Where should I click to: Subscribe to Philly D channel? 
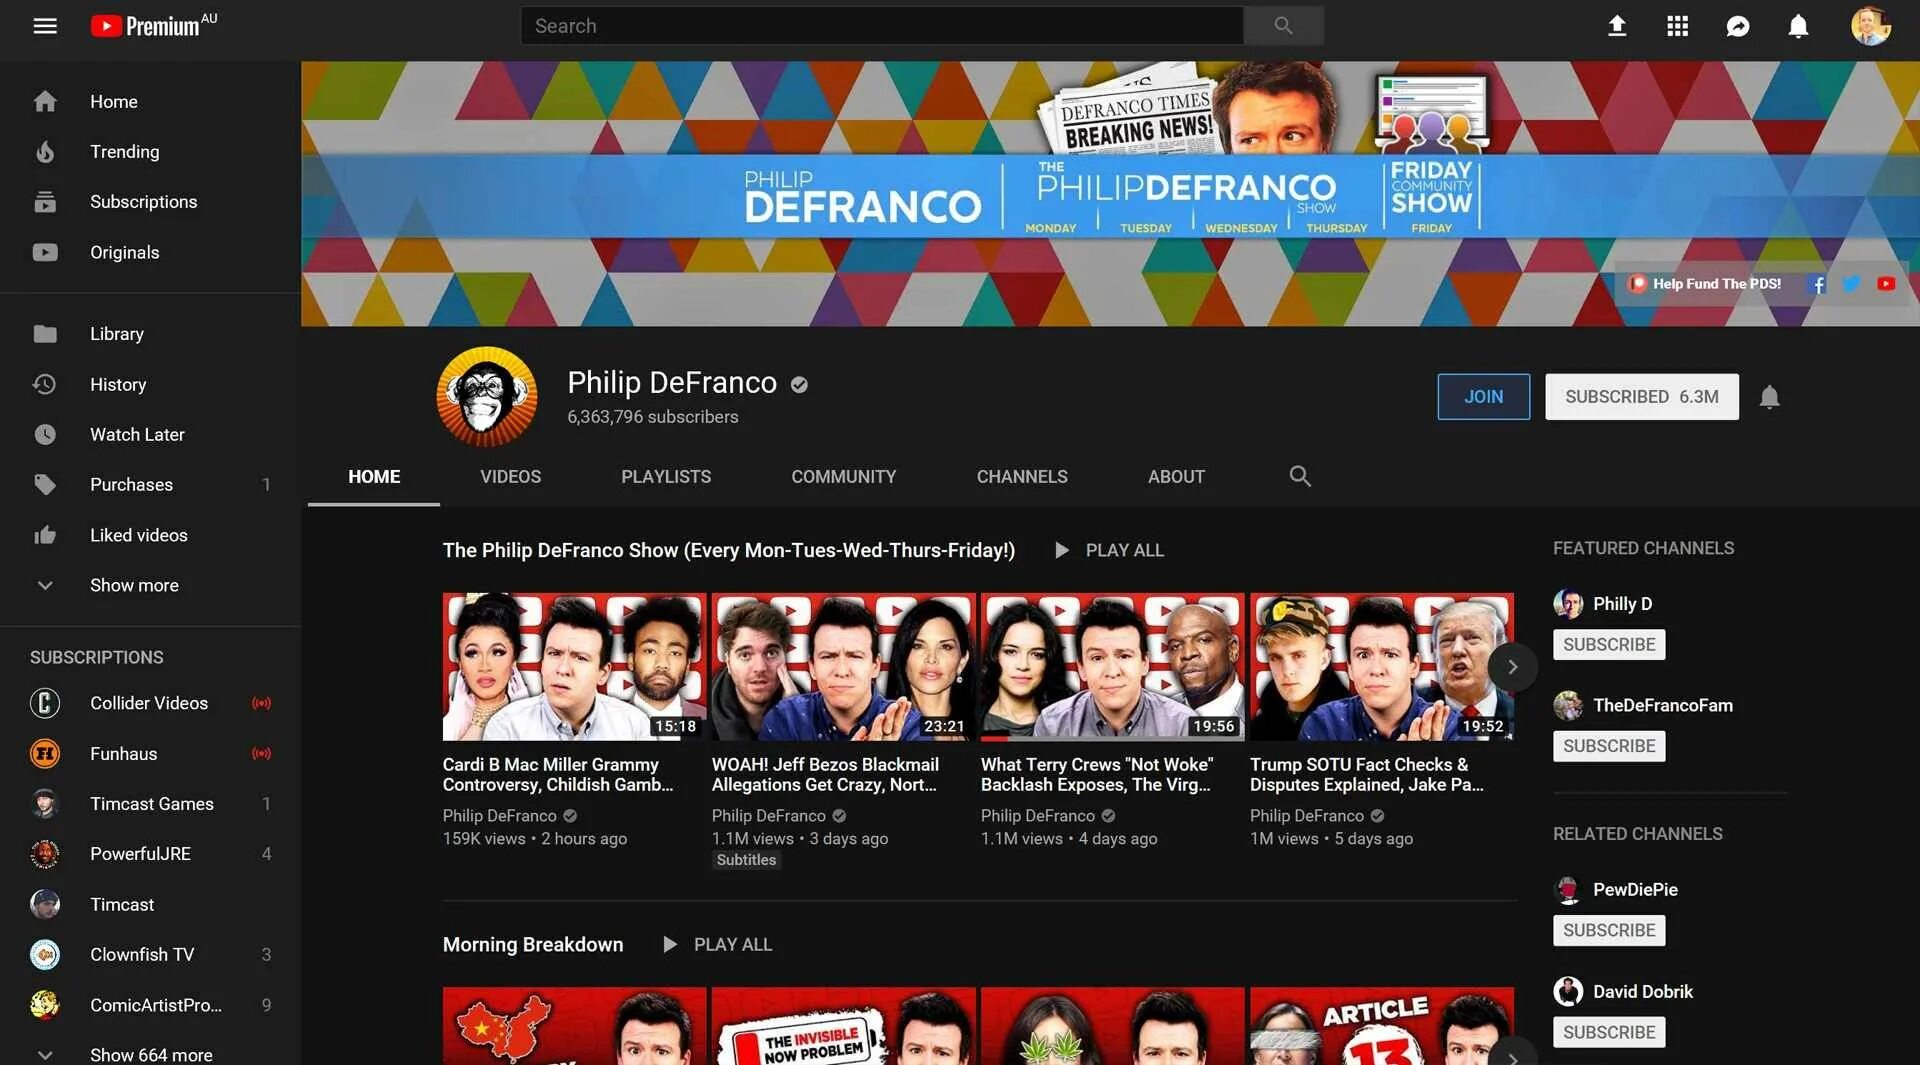pos(1609,645)
